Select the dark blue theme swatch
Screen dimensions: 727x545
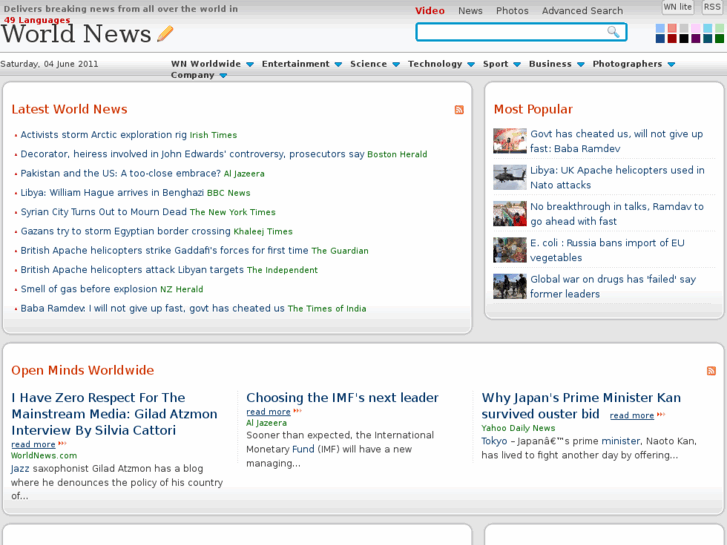pyautogui.click(x=660, y=38)
